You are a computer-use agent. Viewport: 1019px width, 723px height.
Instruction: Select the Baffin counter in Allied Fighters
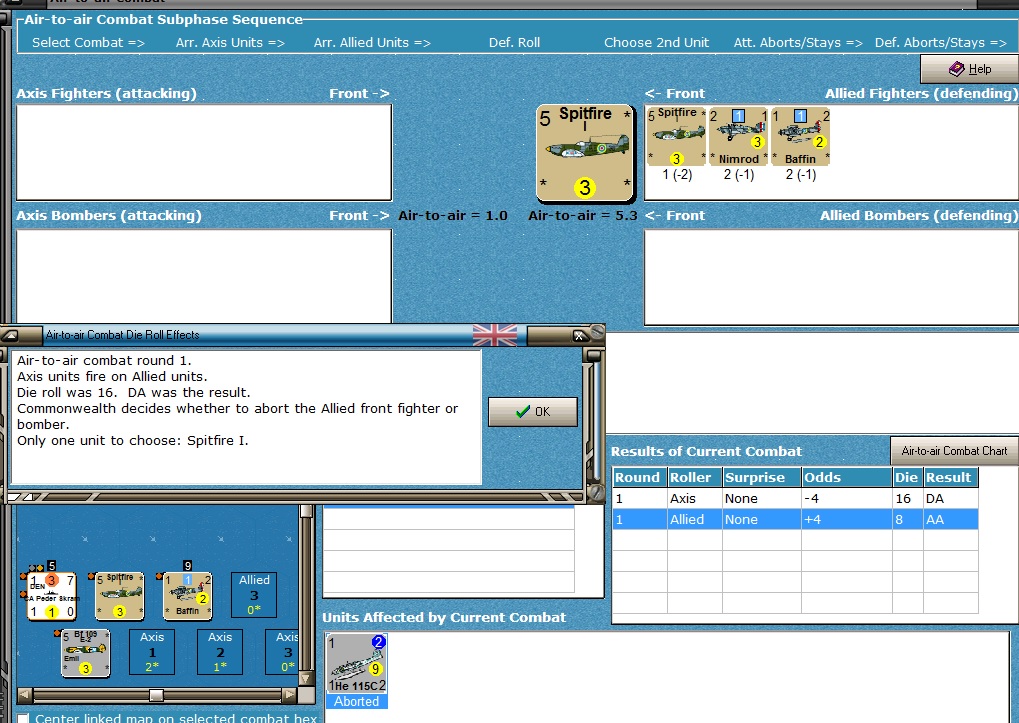tap(801, 136)
